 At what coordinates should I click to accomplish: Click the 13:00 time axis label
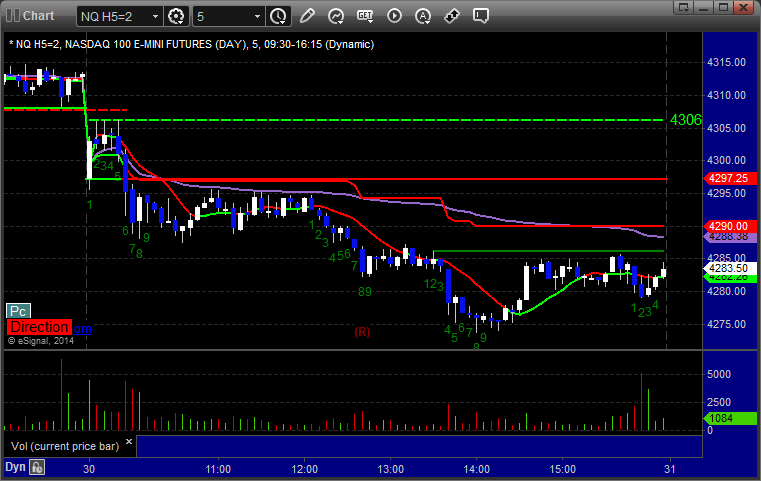tap(391, 469)
